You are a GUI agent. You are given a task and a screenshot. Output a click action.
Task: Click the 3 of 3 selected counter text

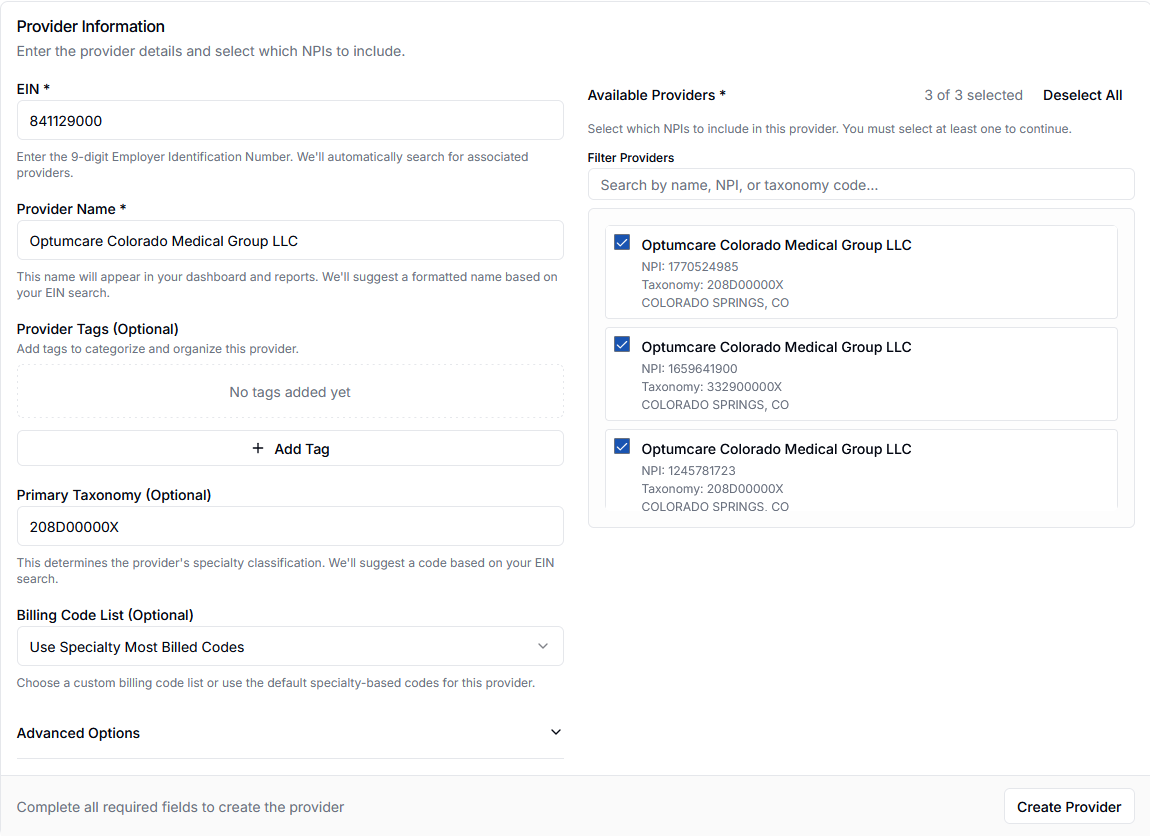(973, 95)
